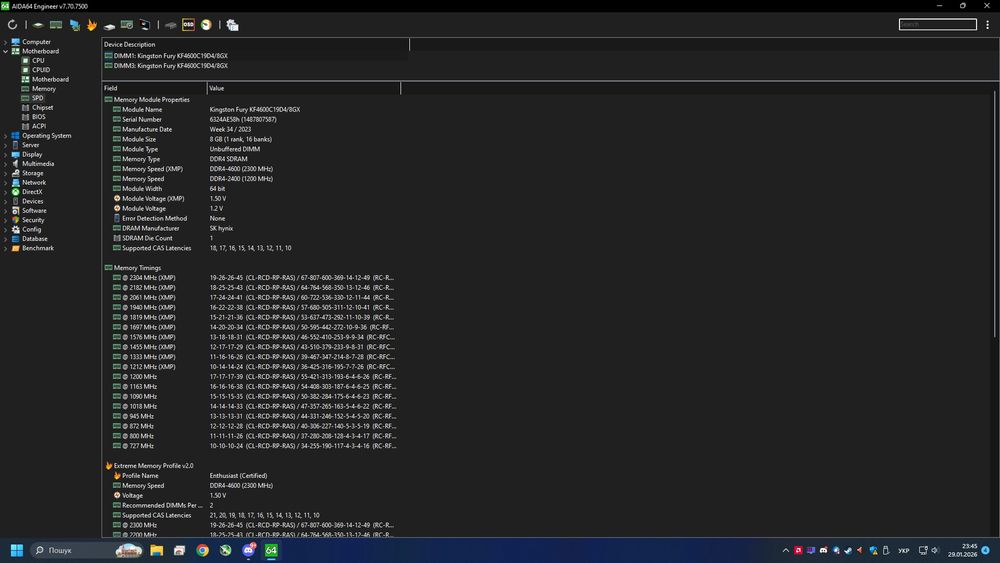The image size is (1000, 563).
Task: Collapse the Motherboard tree node
Action: (6, 51)
